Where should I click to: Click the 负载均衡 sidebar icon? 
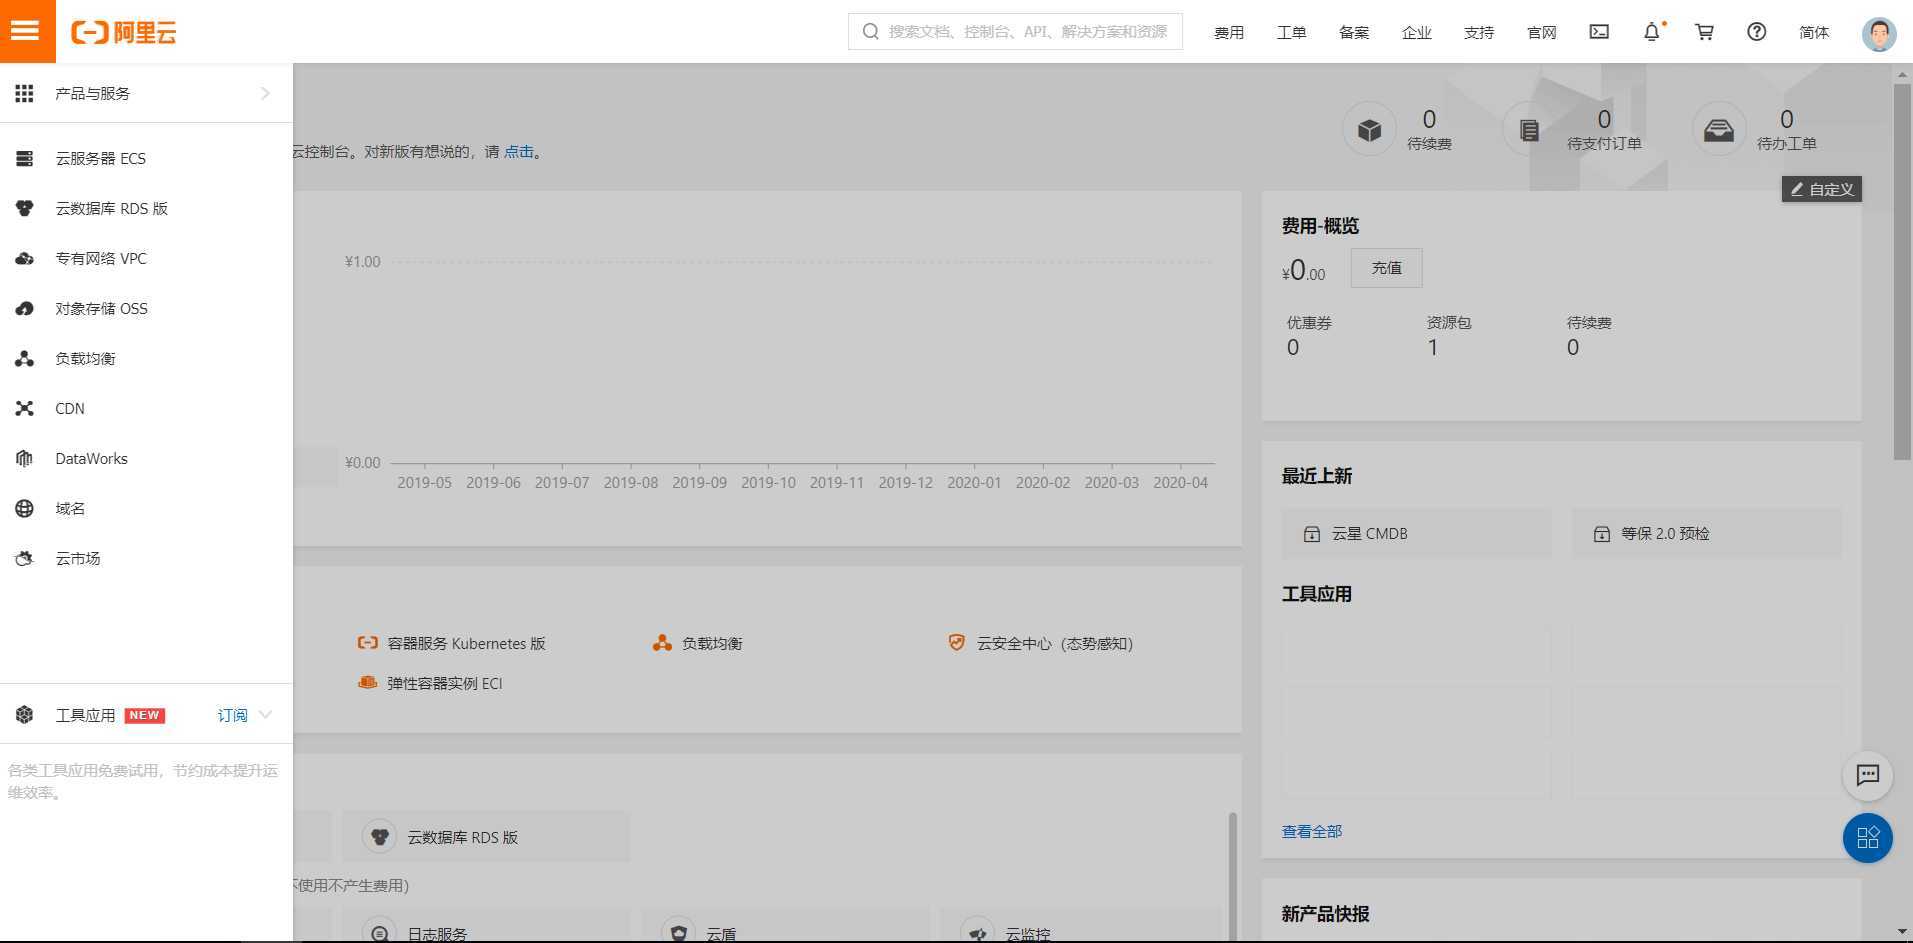tap(25, 358)
